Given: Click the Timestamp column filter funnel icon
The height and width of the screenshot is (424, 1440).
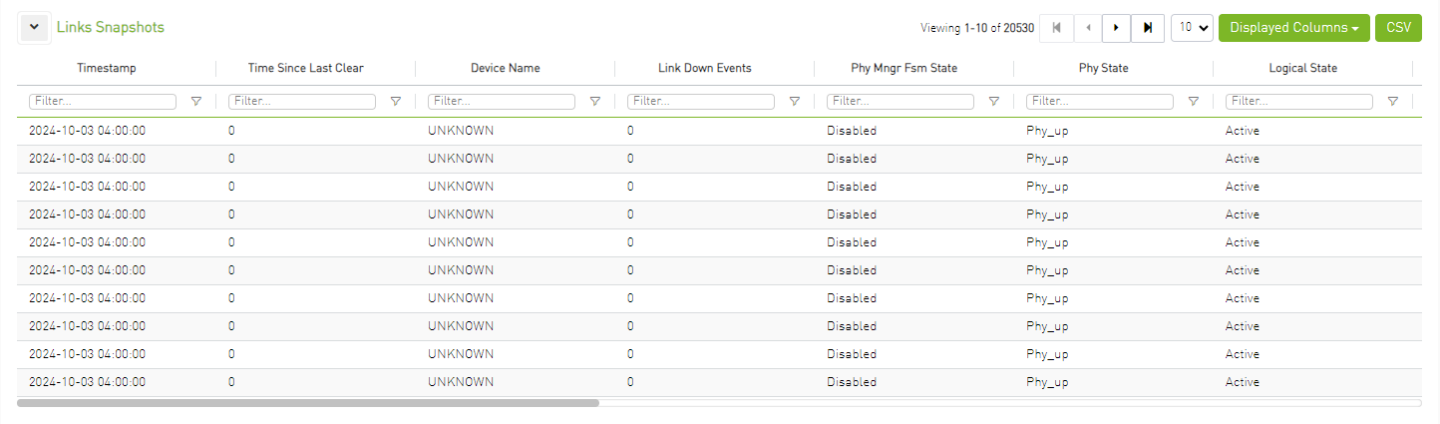Looking at the screenshot, I should (x=196, y=101).
